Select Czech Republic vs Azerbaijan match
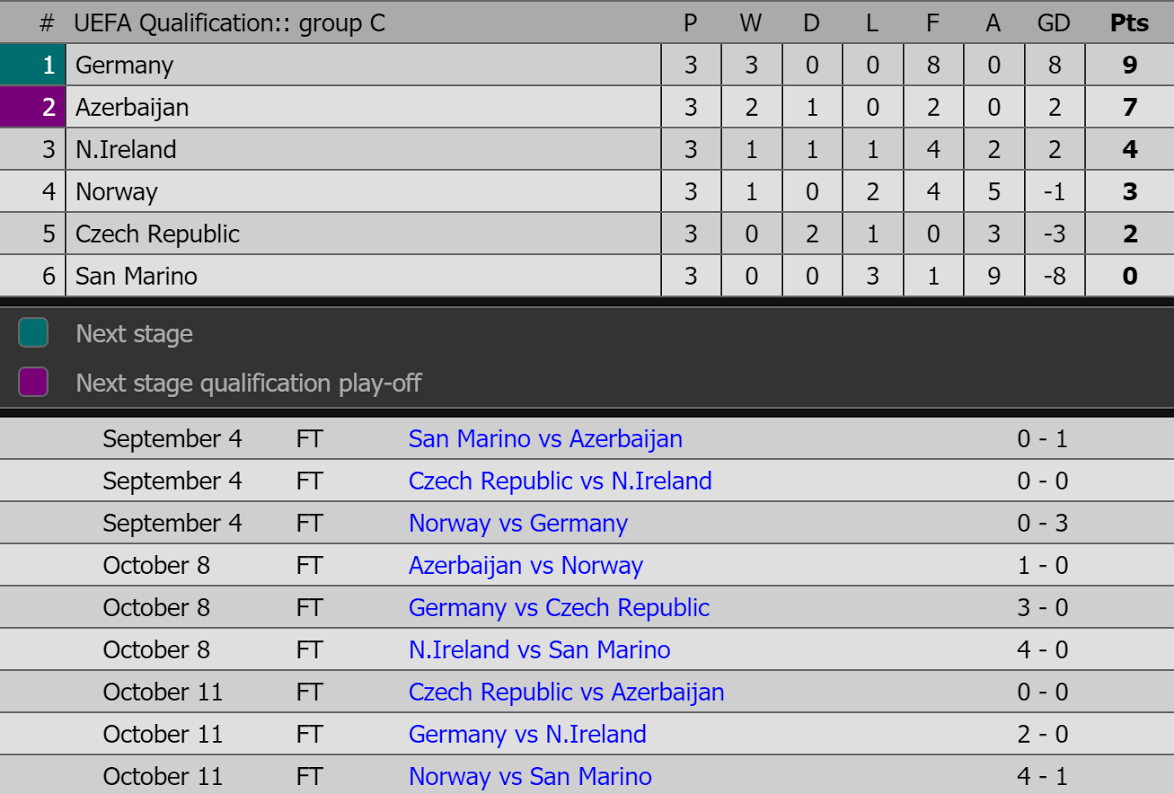The width and height of the screenshot is (1174, 794). pos(566,692)
